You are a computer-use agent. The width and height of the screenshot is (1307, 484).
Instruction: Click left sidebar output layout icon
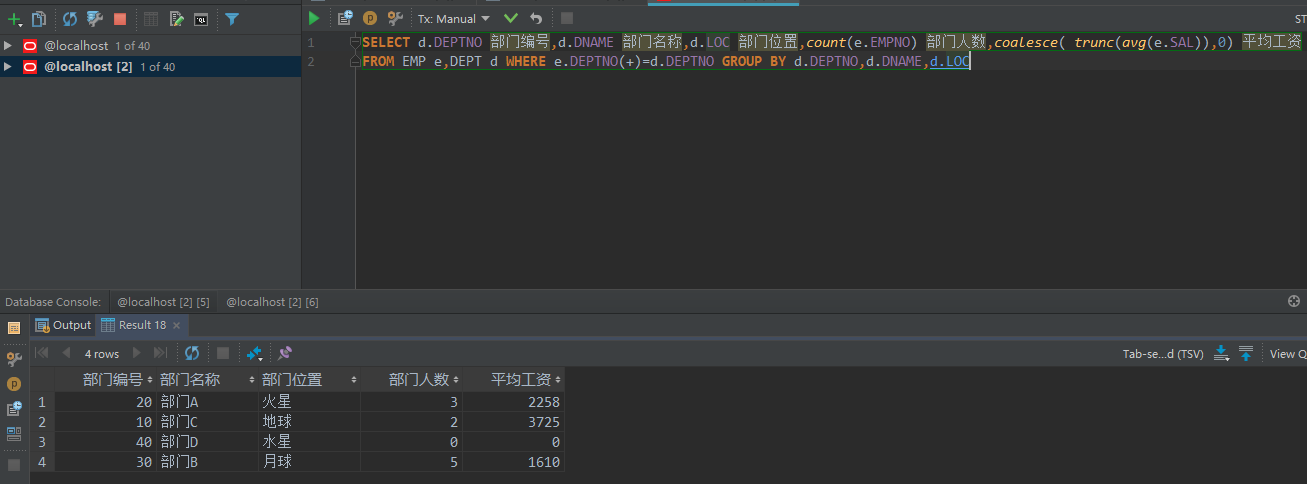14,328
